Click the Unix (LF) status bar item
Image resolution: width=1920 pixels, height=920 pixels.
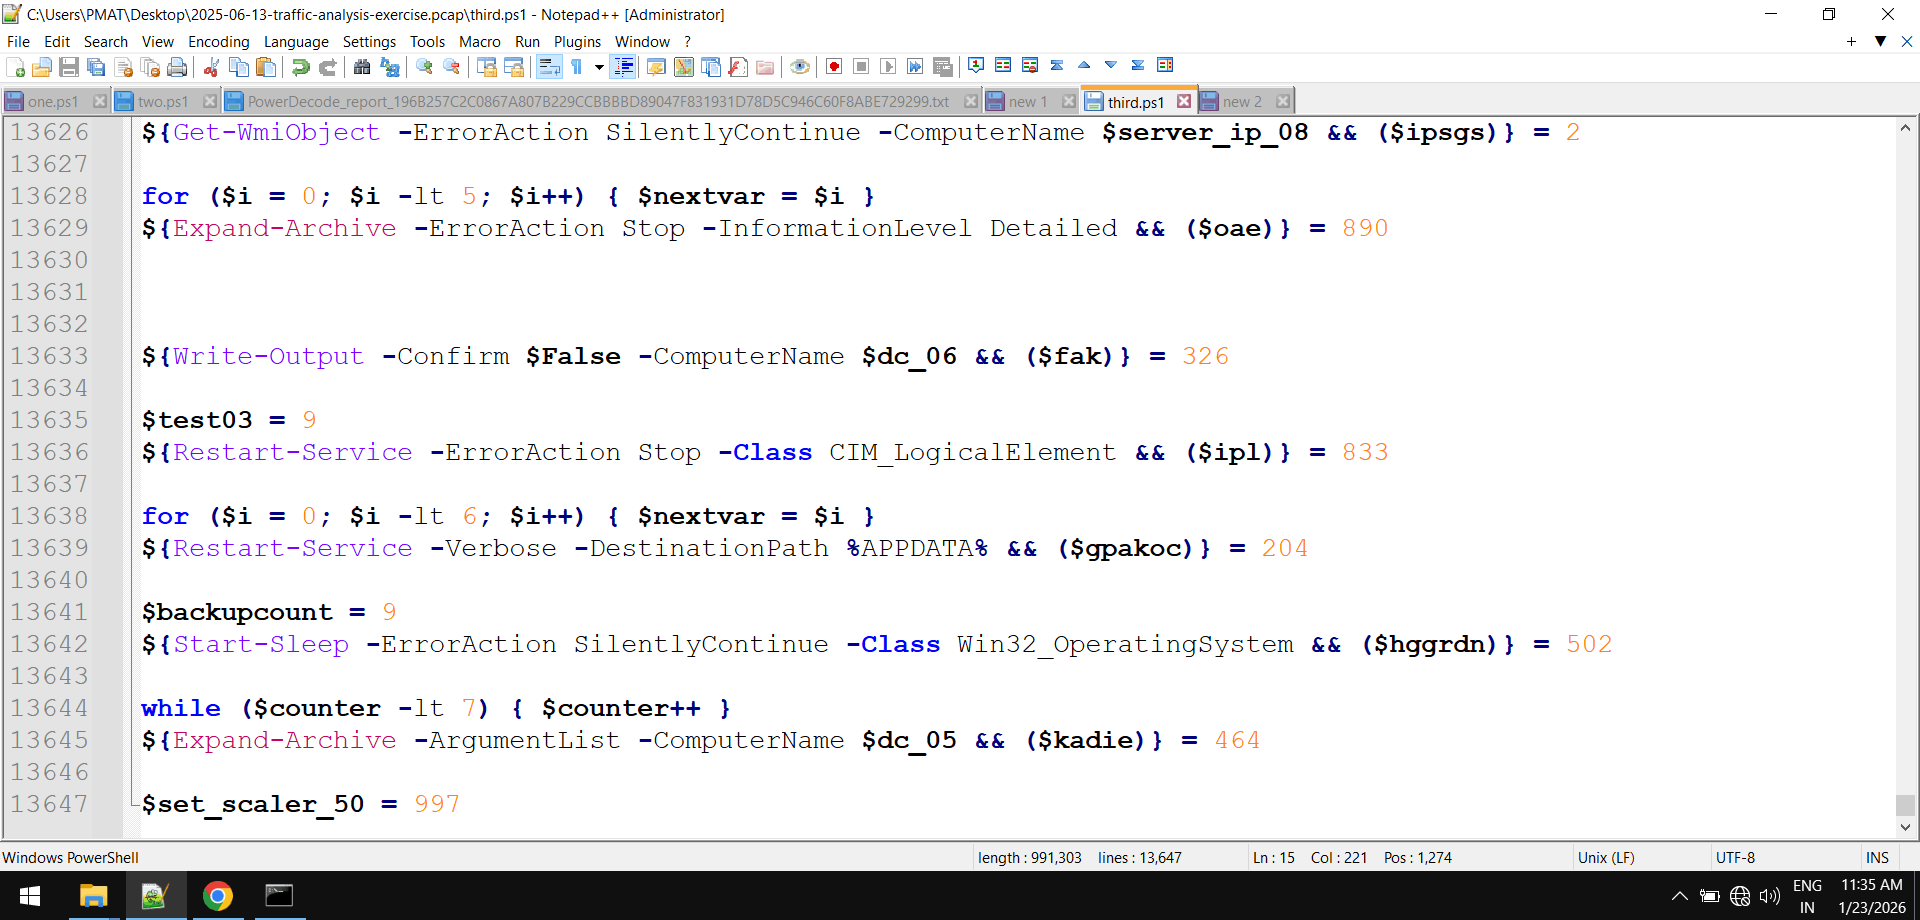click(1609, 857)
